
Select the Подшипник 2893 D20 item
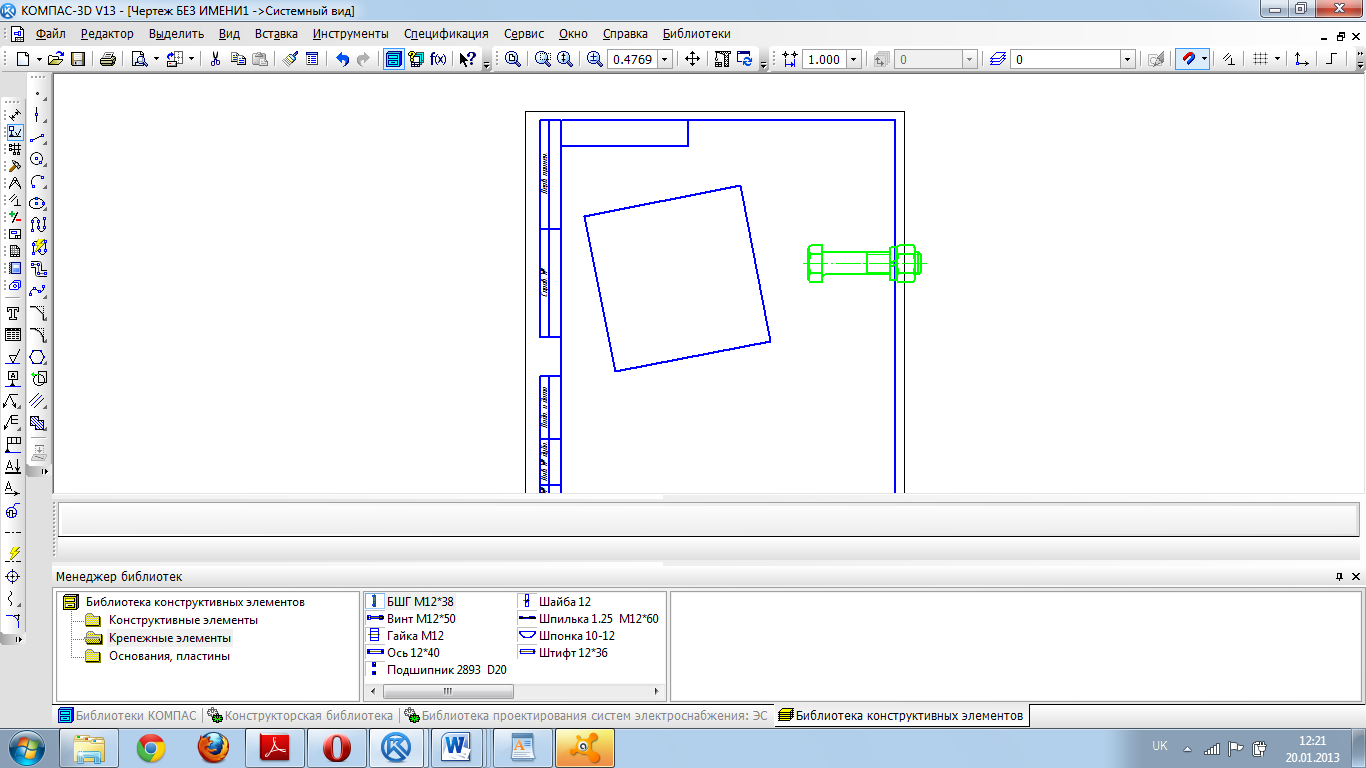pyautogui.click(x=447, y=670)
